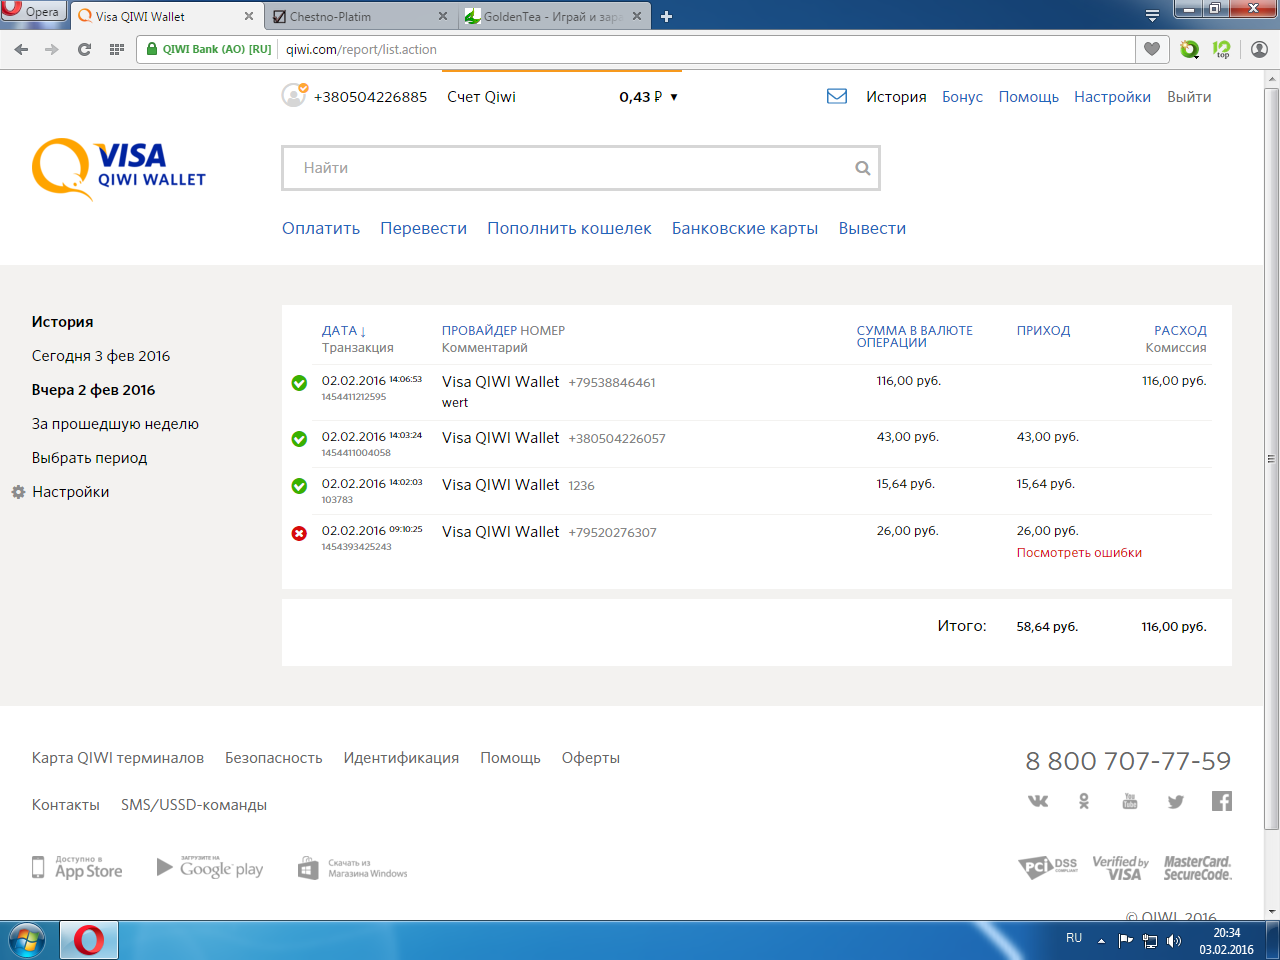
Task: Show history for Сегодня 3 фев 2016
Action: pyautogui.click(x=101, y=356)
